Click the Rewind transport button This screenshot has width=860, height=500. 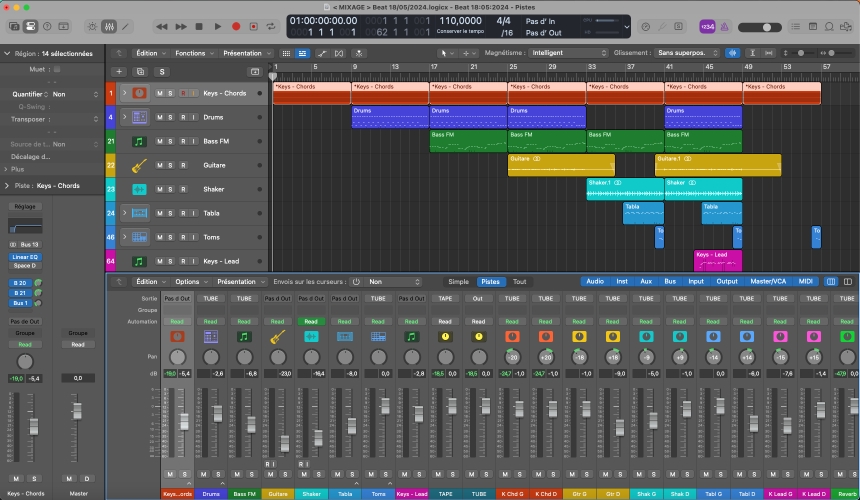pyautogui.click(x=162, y=26)
